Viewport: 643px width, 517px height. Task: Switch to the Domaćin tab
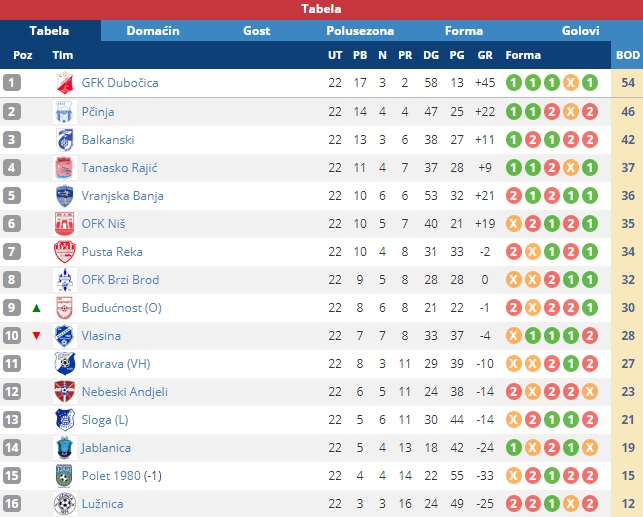[x=153, y=31]
